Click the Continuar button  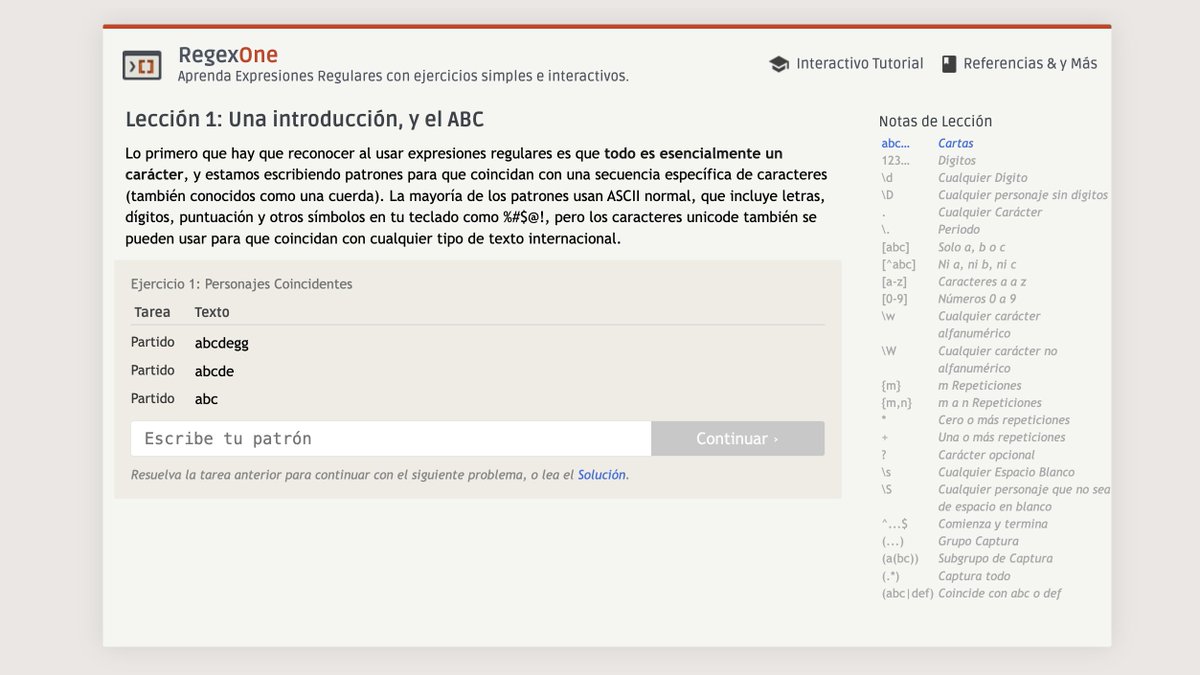(738, 438)
